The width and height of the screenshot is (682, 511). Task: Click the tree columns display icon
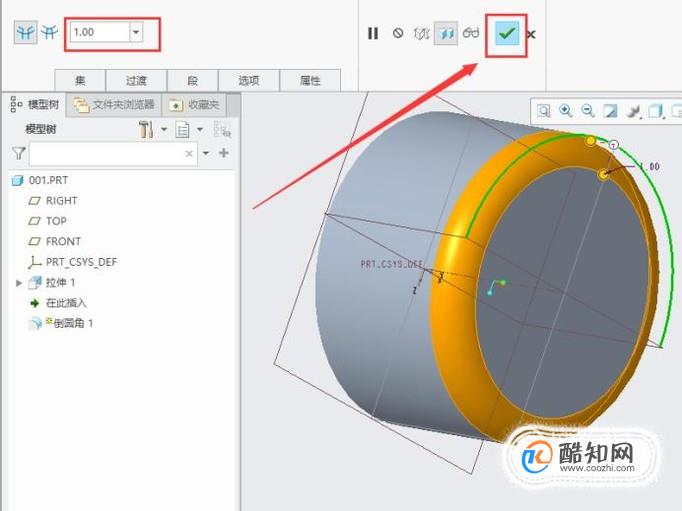(x=182, y=130)
